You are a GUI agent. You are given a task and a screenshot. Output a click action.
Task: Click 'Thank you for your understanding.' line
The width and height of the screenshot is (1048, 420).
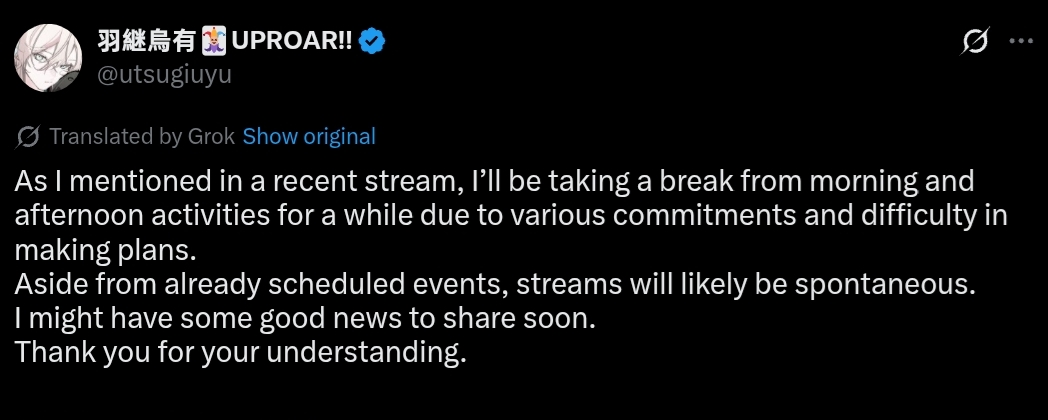coord(240,352)
